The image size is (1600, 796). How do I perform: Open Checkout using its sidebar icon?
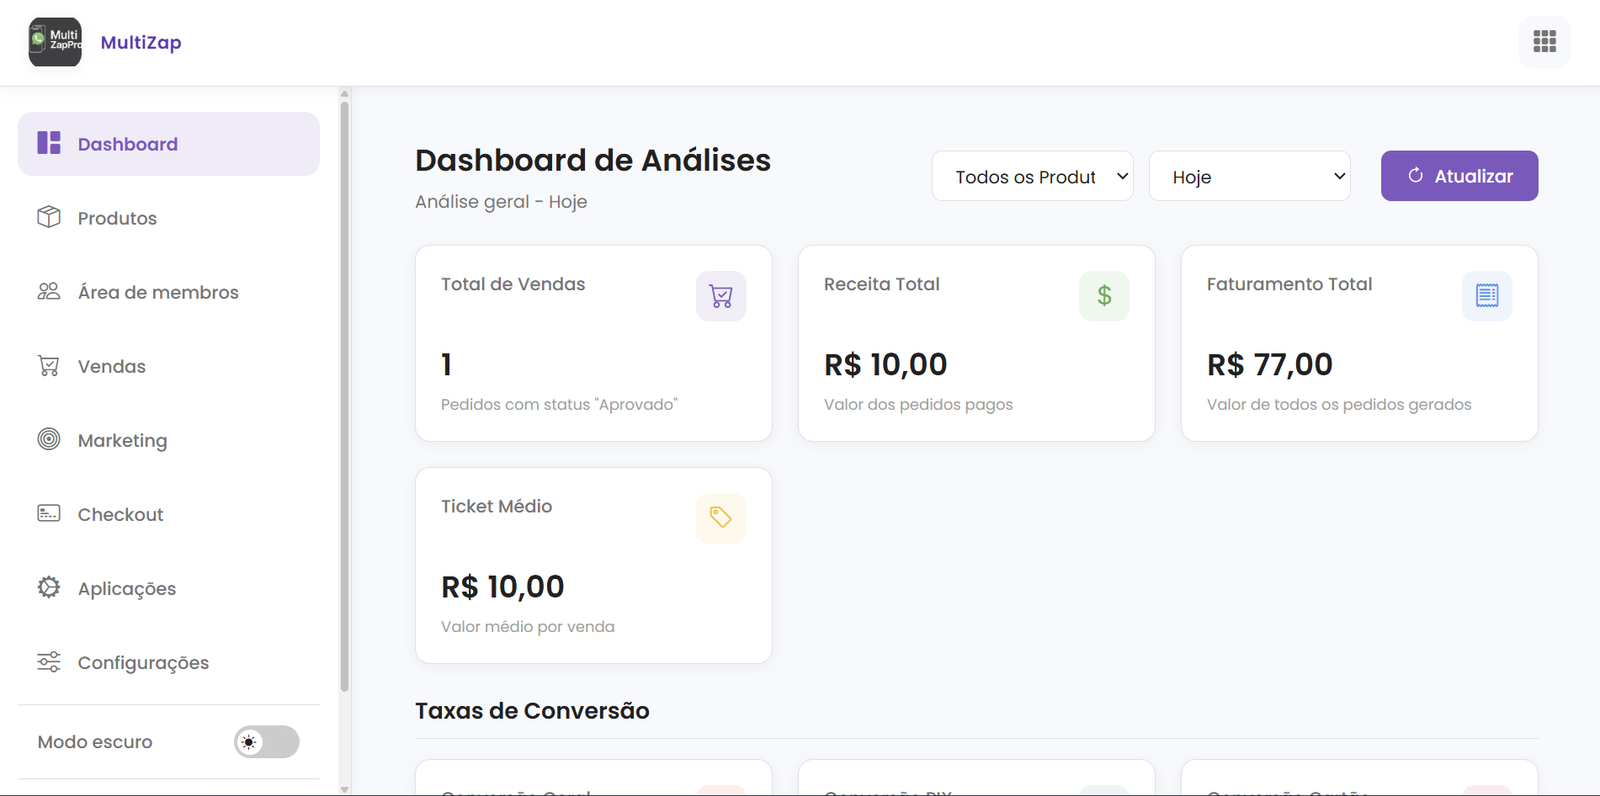pyautogui.click(x=48, y=514)
